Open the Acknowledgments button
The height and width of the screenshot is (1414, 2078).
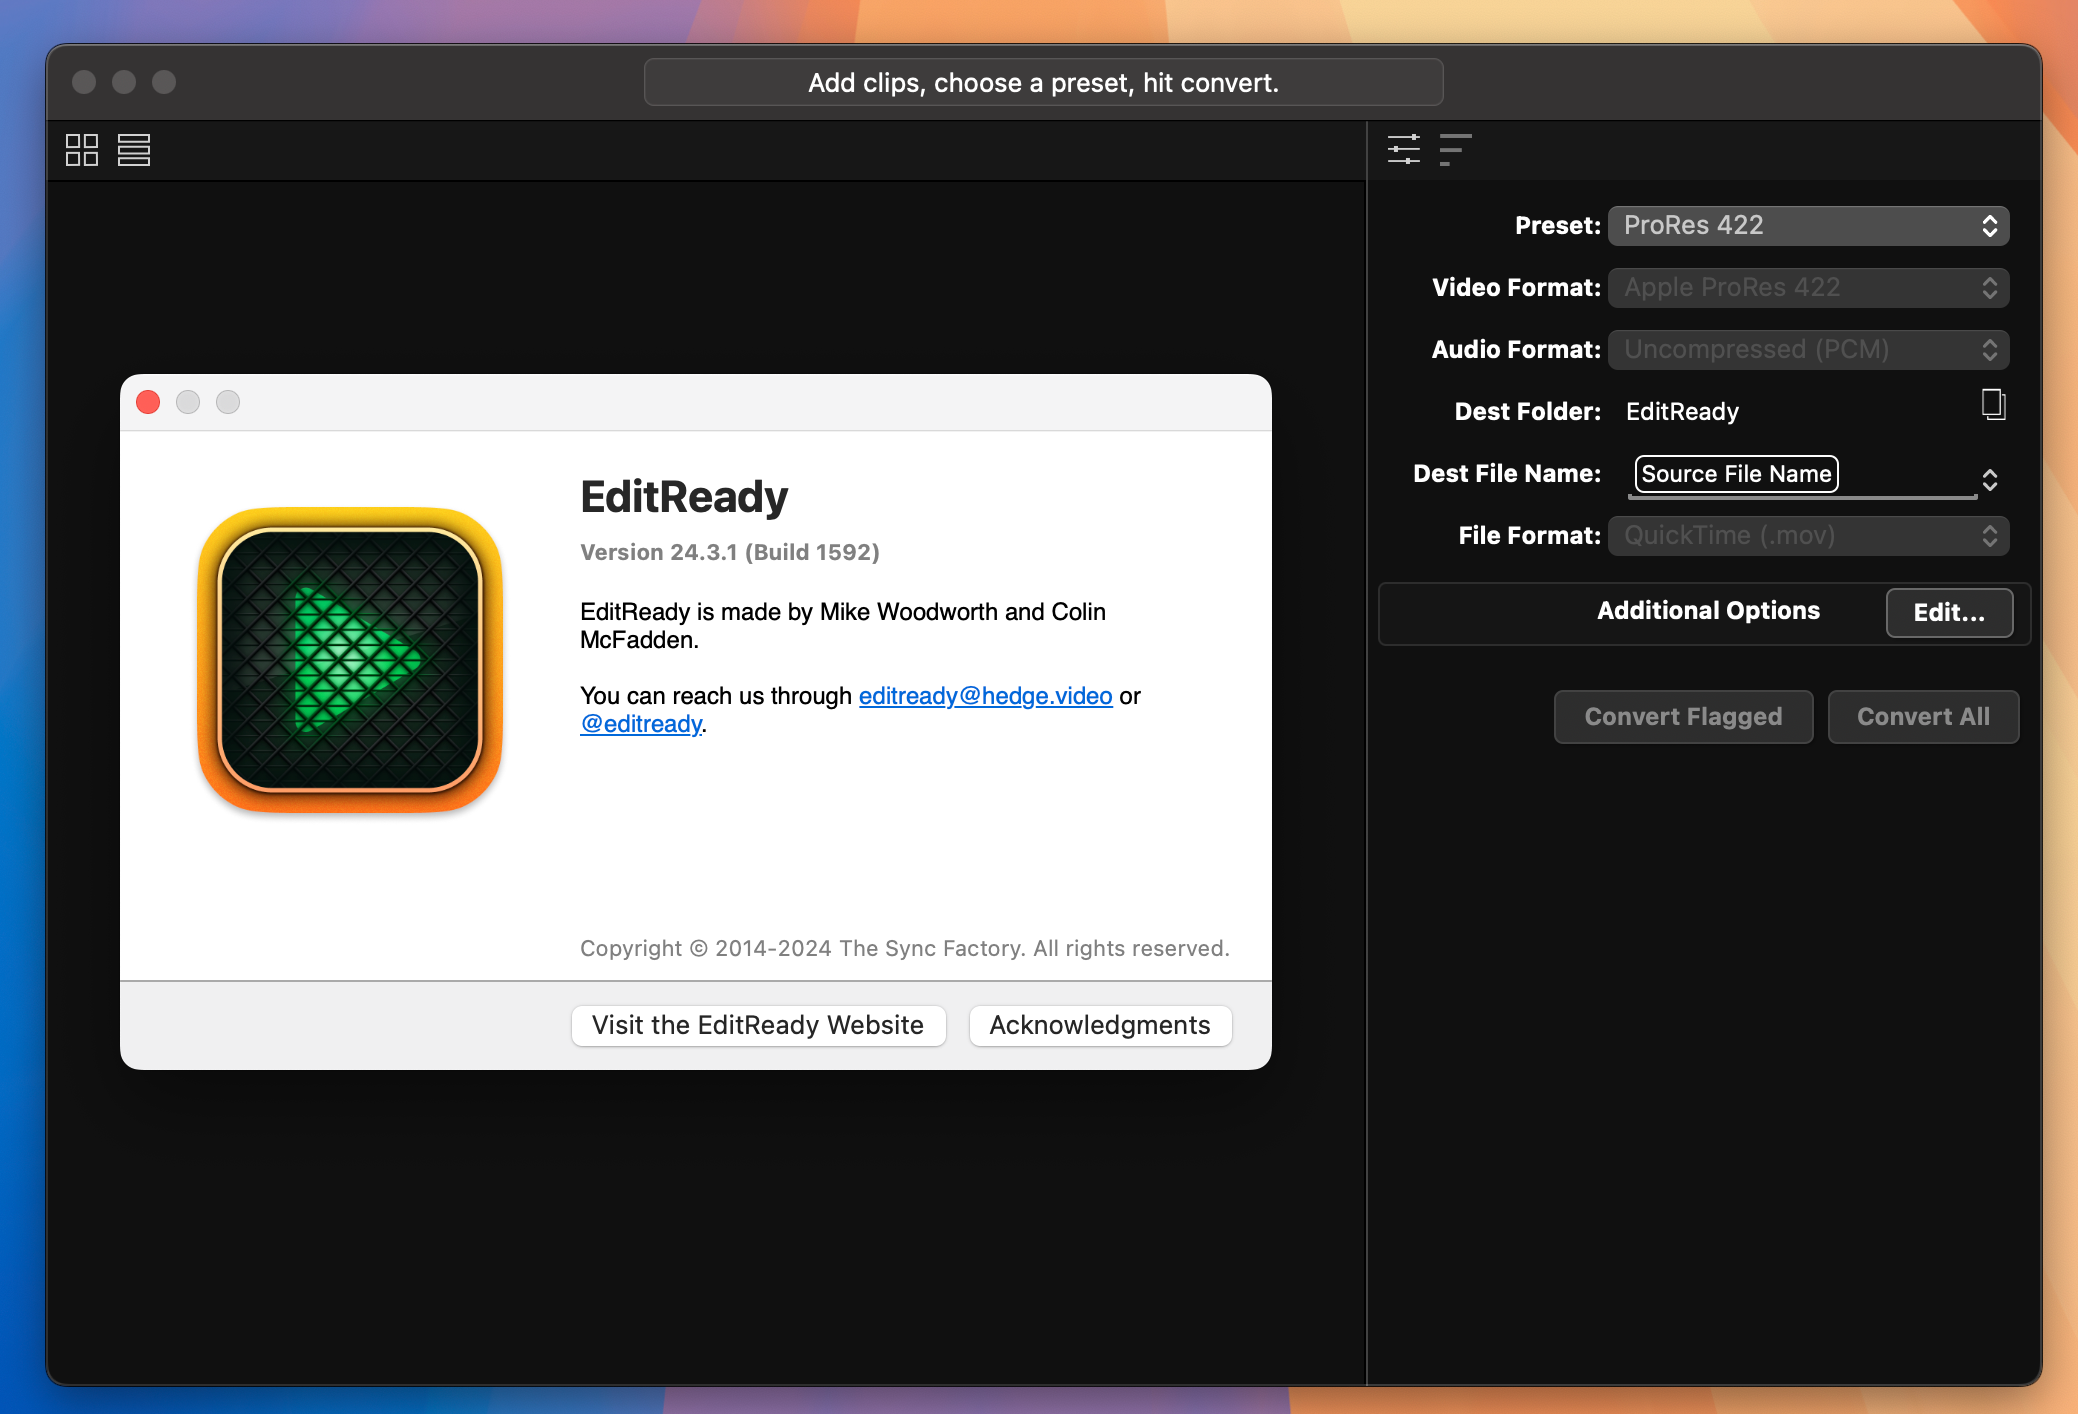click(x=1100, y=1026)
